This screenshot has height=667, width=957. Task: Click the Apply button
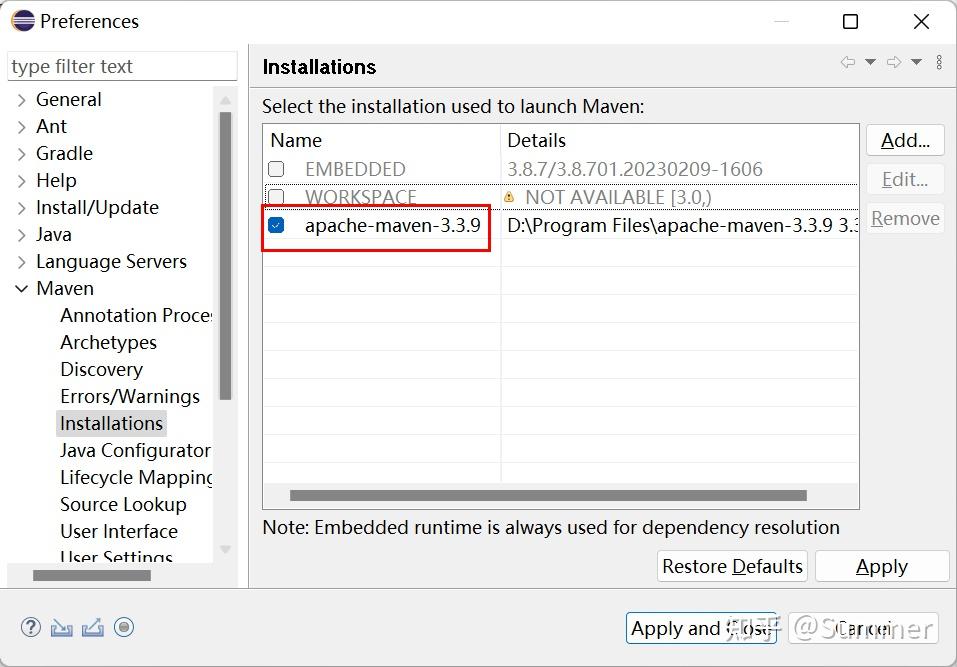click(882, 566)
